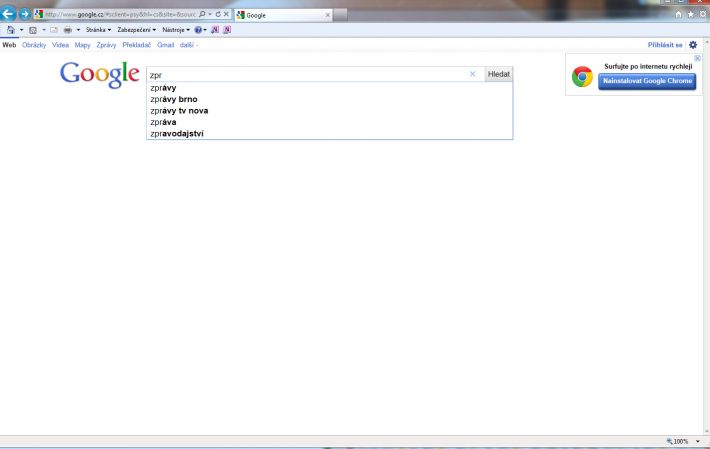Viewport: 710px width, 449px height.
Task: Open a new tab with blank tab button
Action: [340, 15]
